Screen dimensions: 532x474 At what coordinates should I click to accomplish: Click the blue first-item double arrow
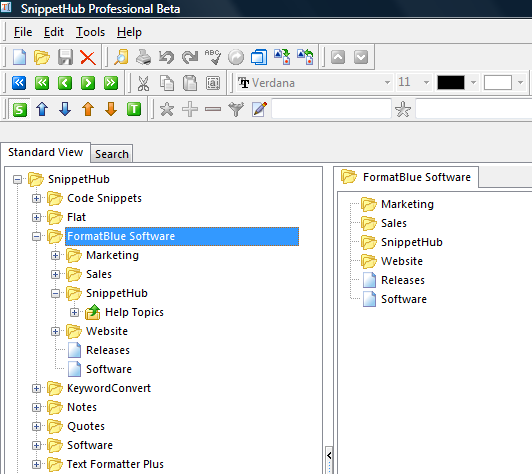19,83
